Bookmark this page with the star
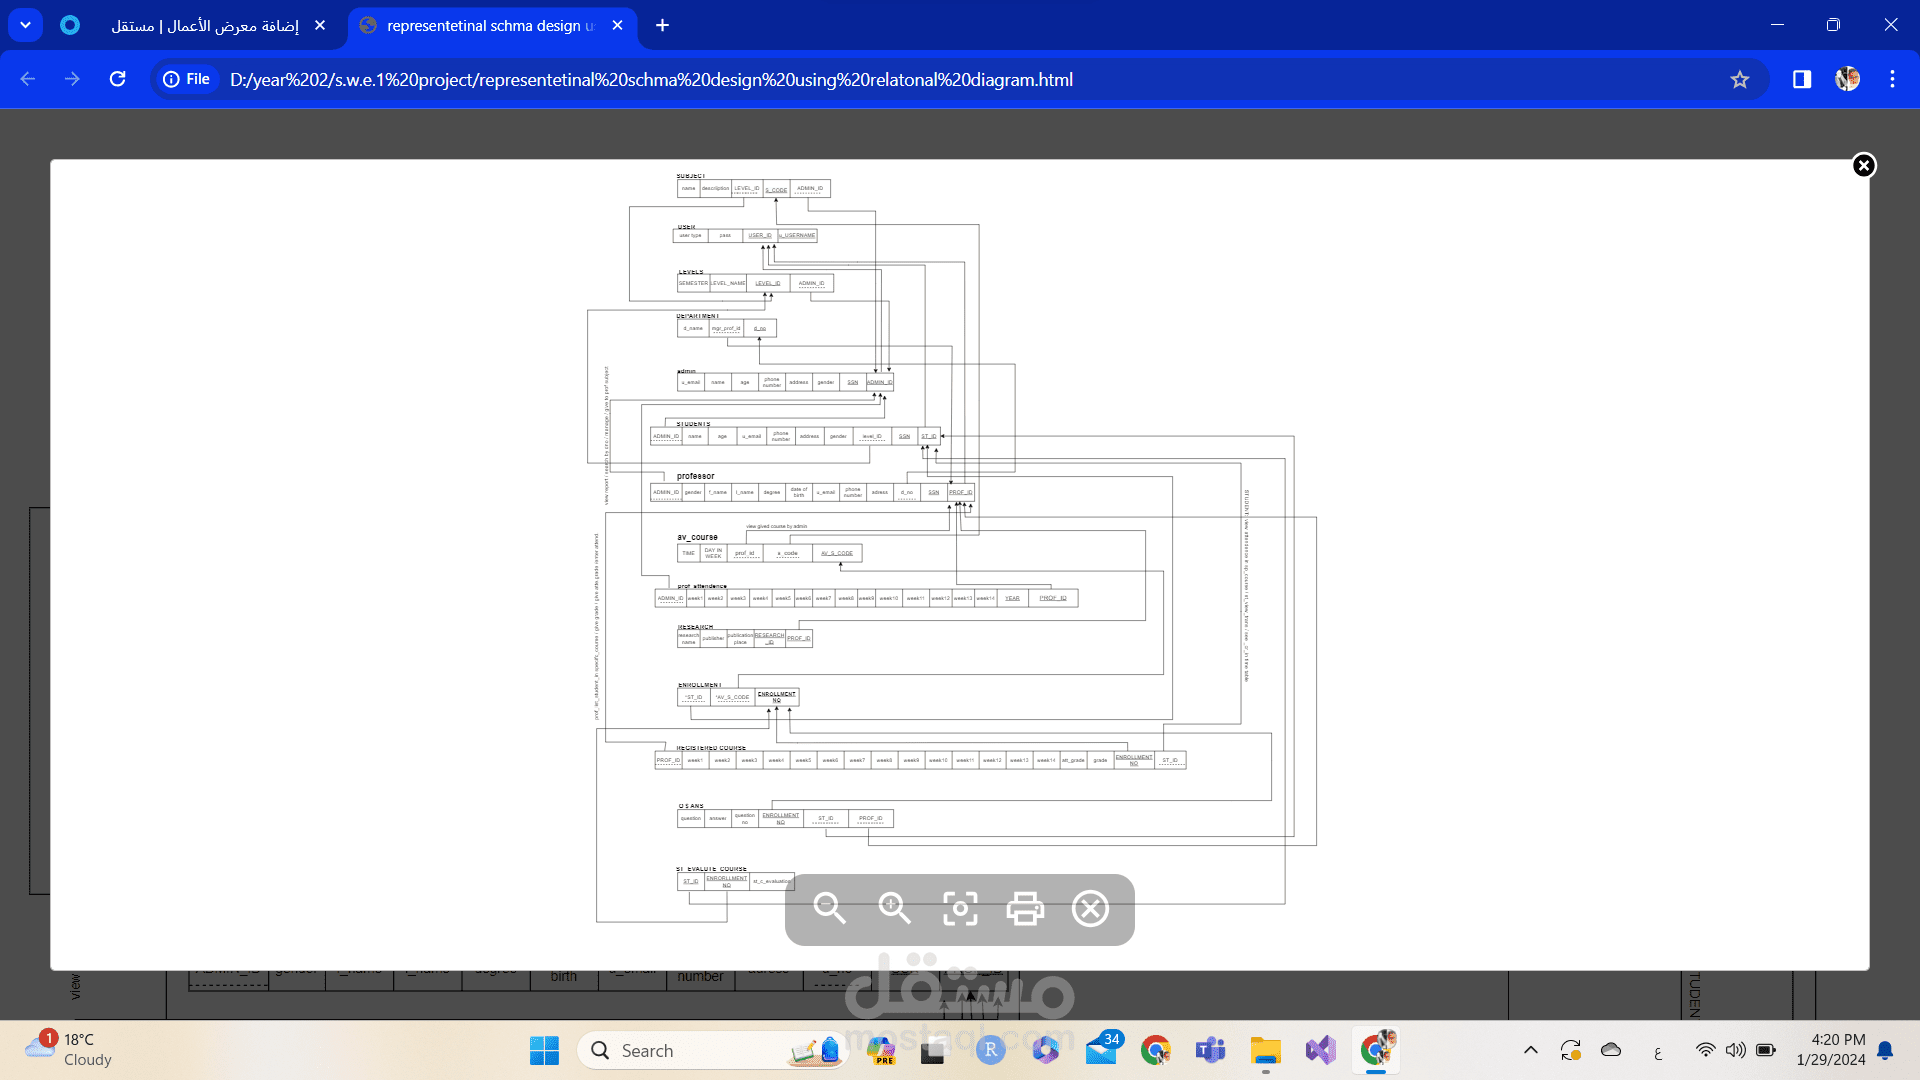1920x1080 pixels. 1740,79
